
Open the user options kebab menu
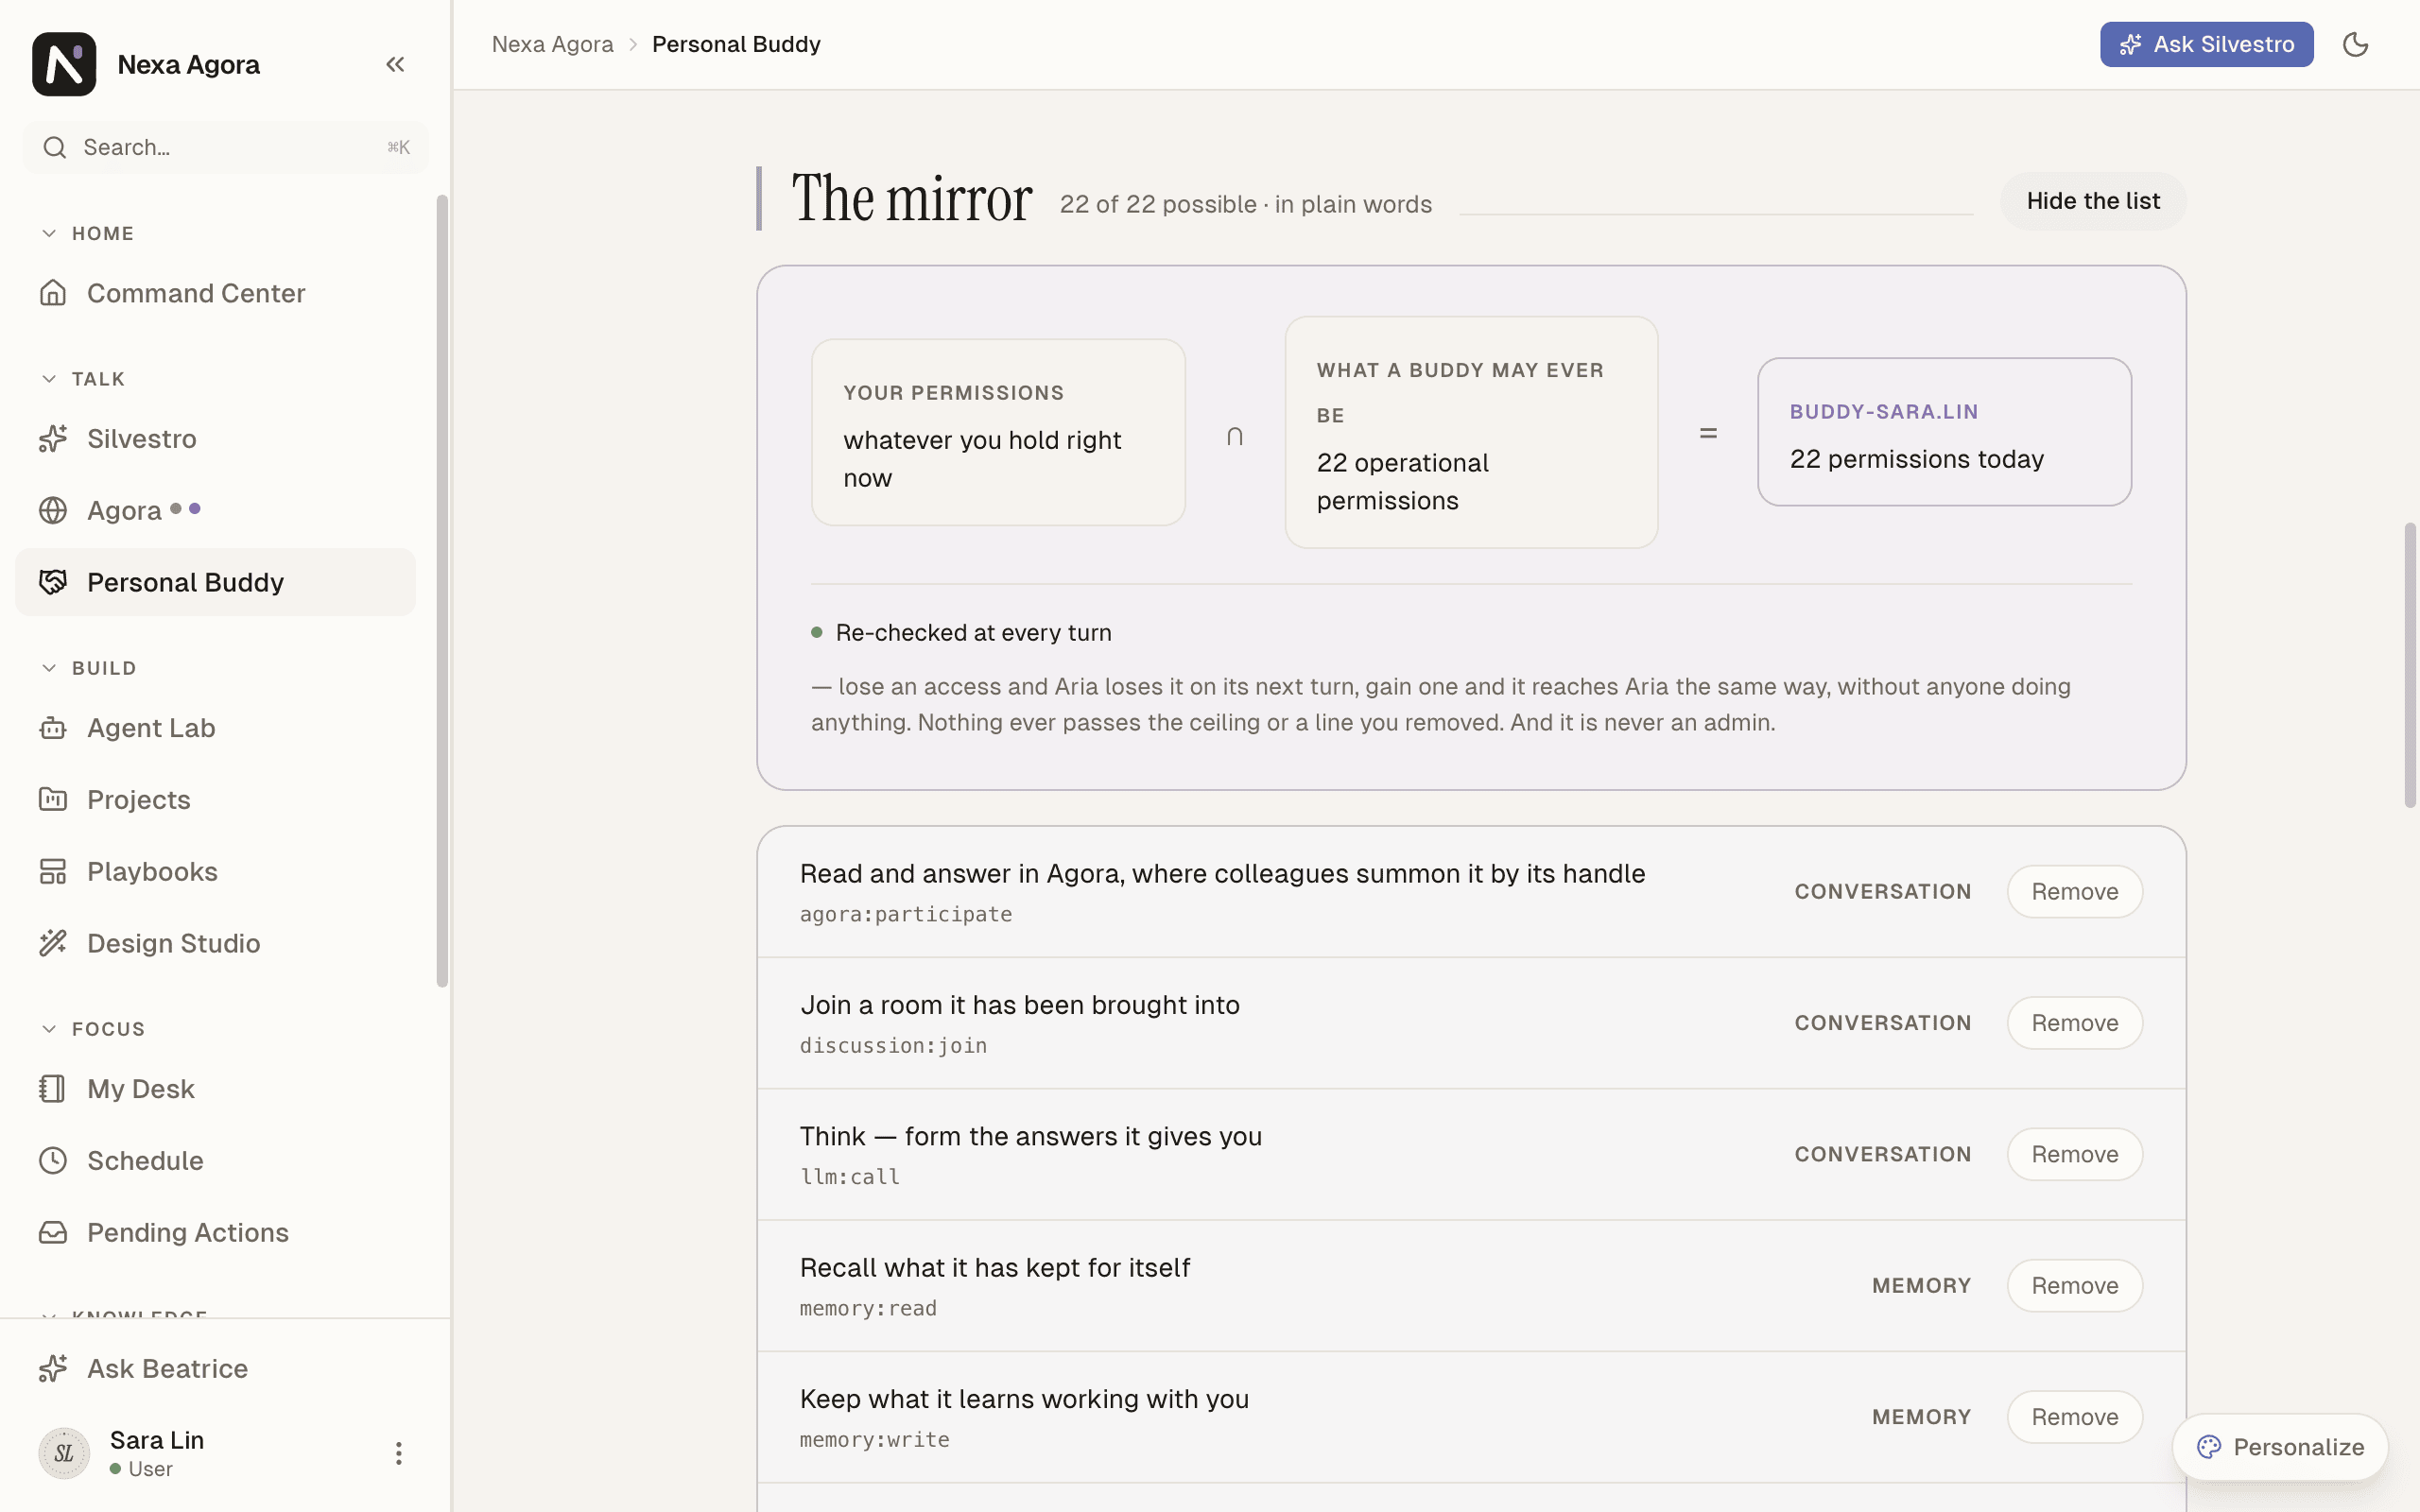coord(398,1453)
